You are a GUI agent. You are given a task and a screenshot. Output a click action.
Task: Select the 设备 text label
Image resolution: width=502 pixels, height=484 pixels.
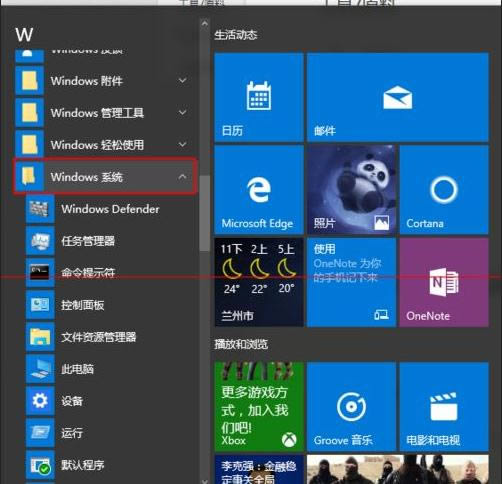click(72, 401)
